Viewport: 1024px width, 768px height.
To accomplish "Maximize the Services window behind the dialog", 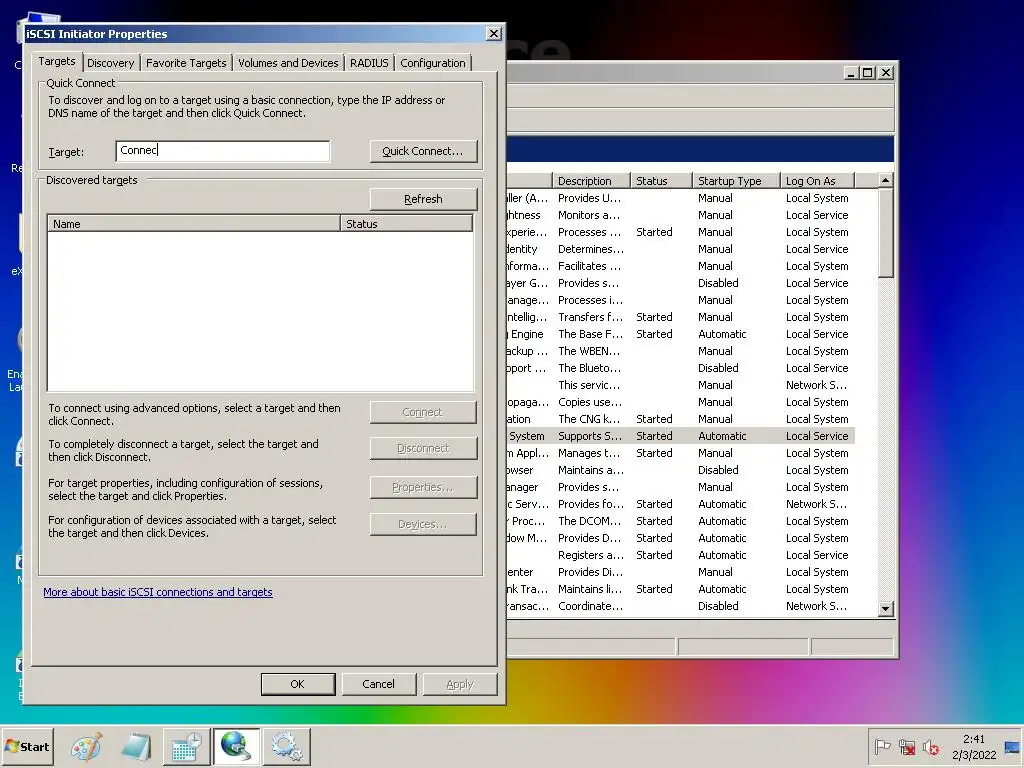I will [x=867, y=72].
